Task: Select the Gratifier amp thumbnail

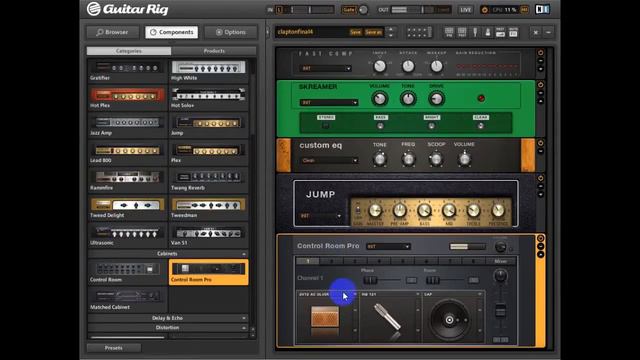Action: (x=127, y=71)
